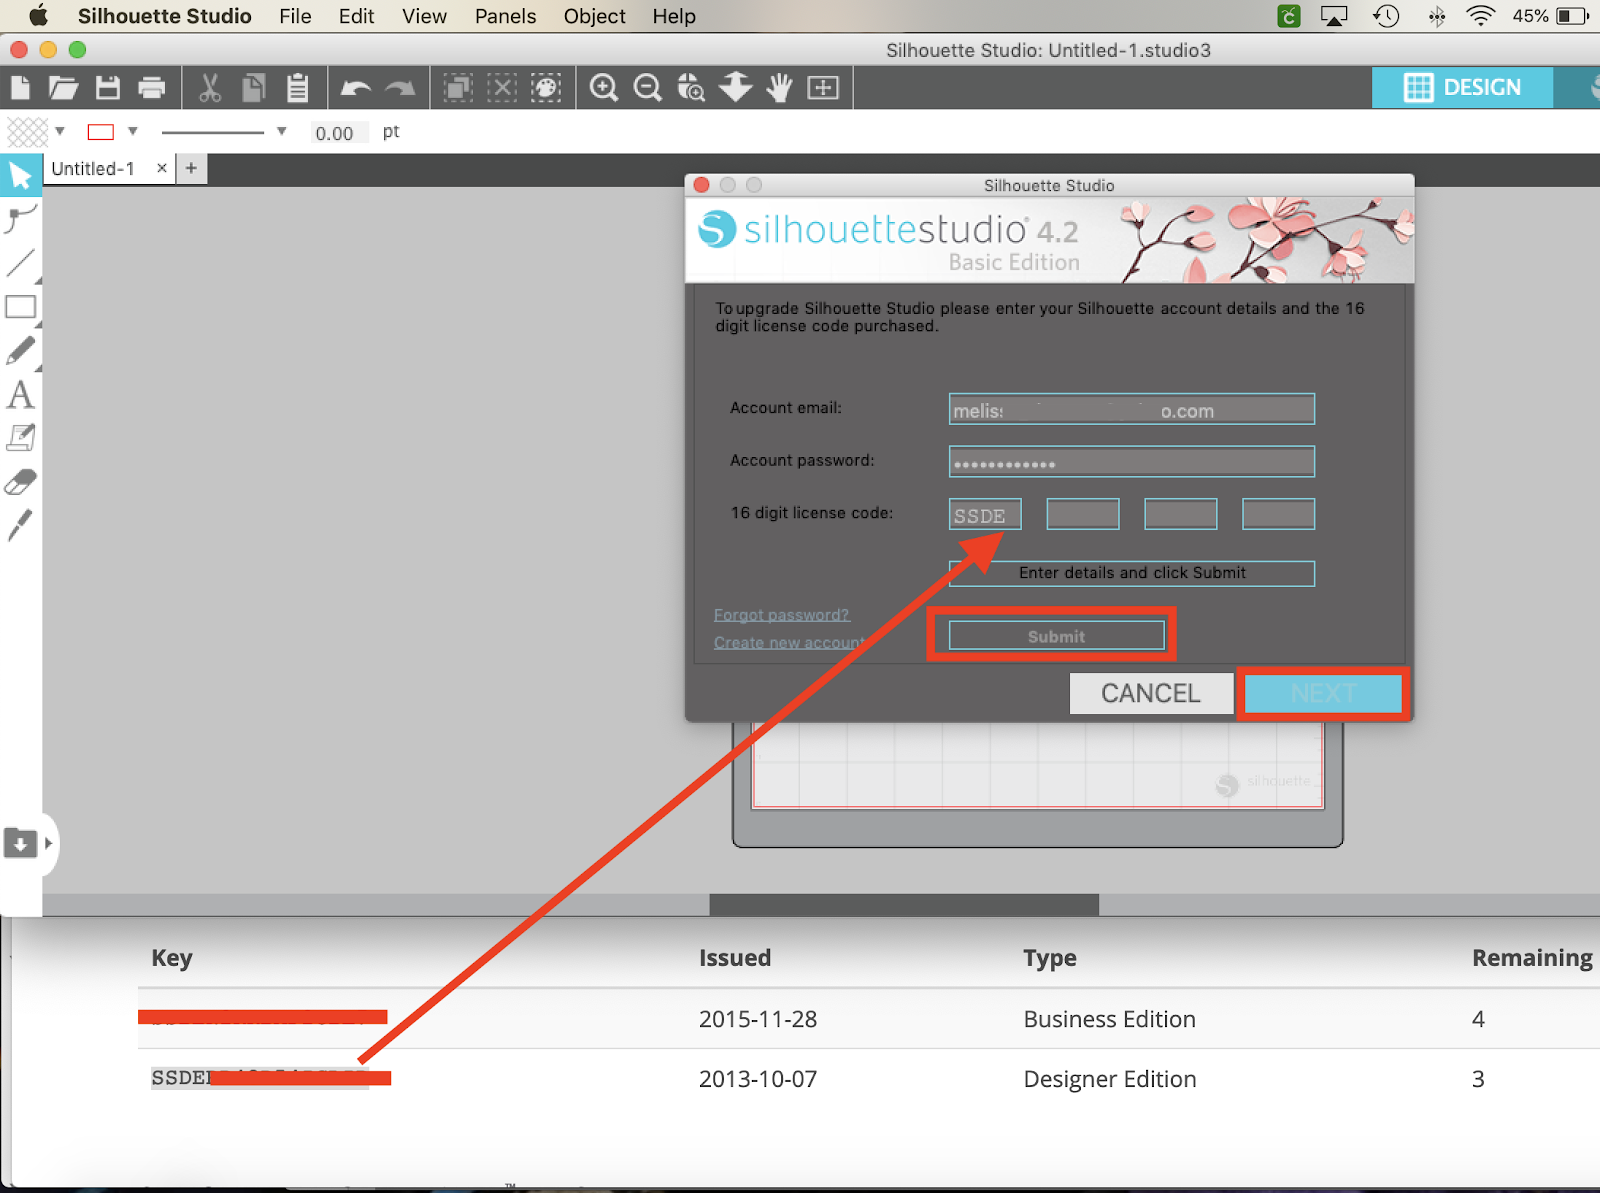Select the Cut scissors icon
The image size is (1600, 1193).
tap(209, 88)
